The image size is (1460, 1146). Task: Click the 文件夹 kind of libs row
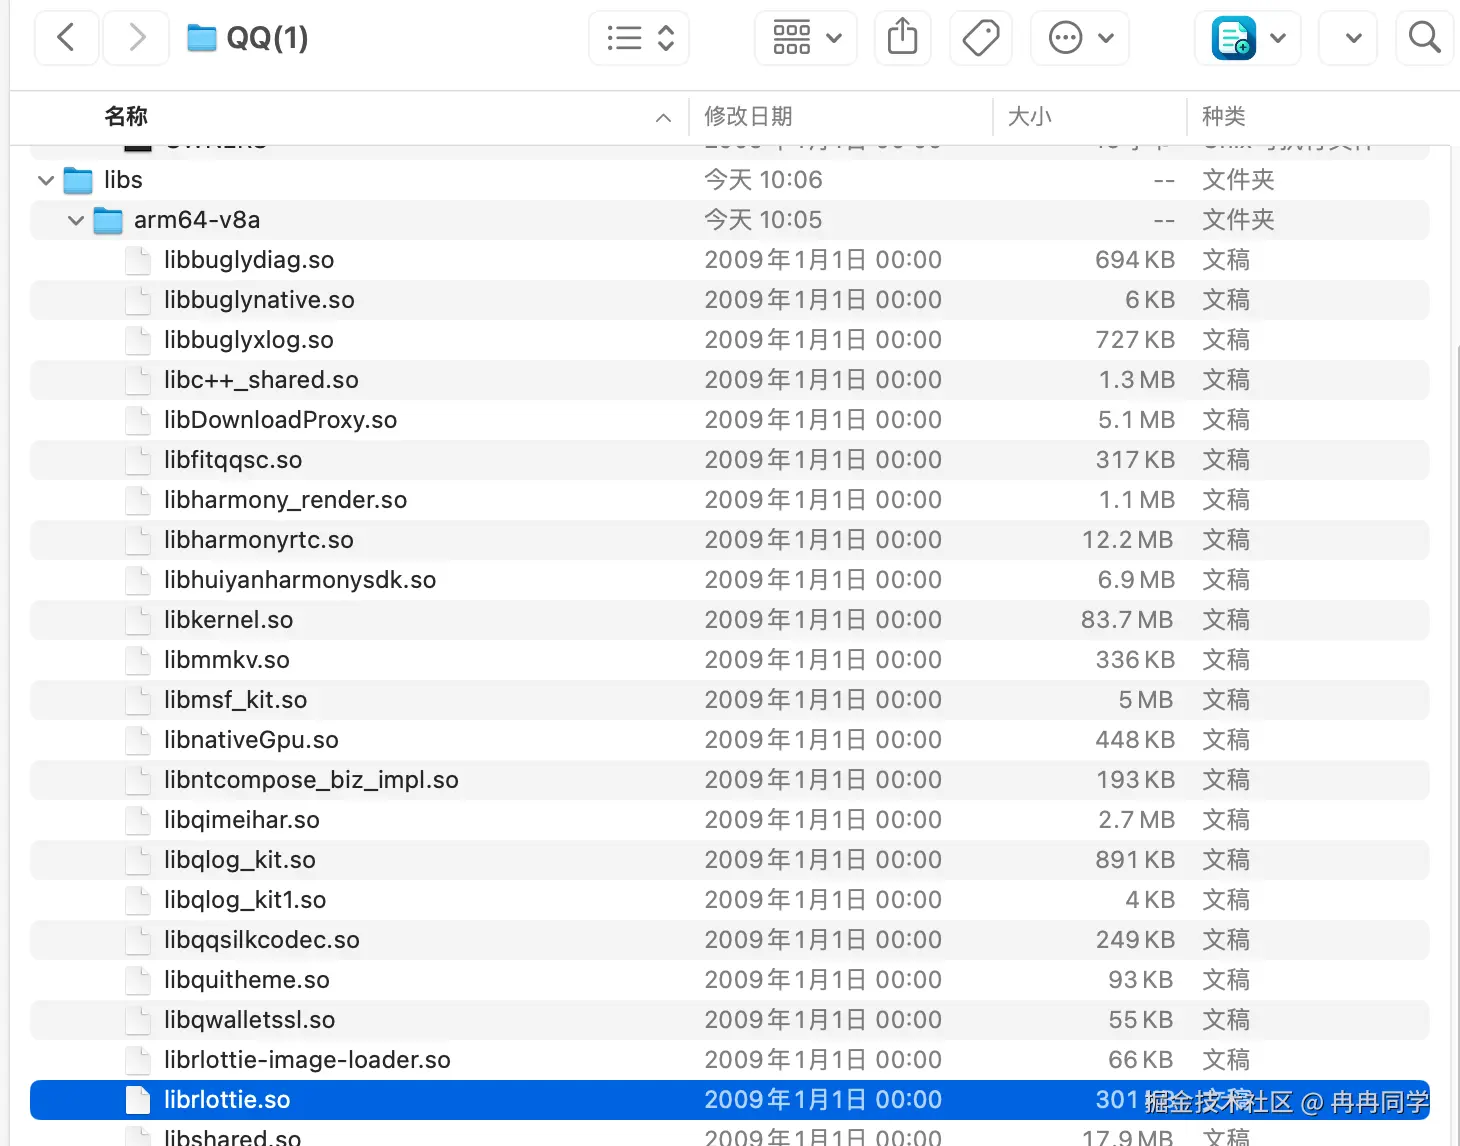[x=1238, y=180]
